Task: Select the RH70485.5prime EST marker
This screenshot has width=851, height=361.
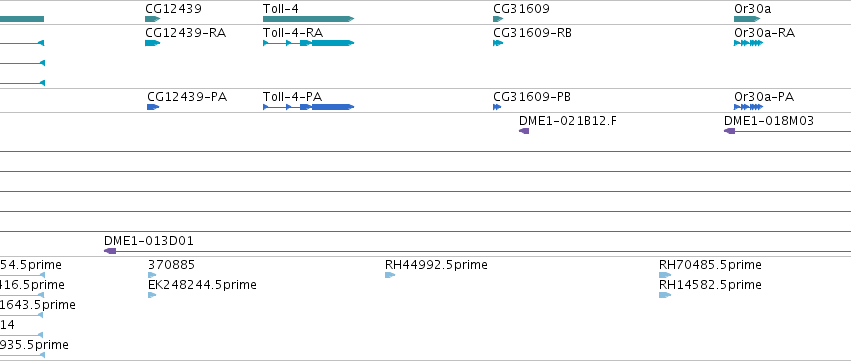Action: click(665, 275)
